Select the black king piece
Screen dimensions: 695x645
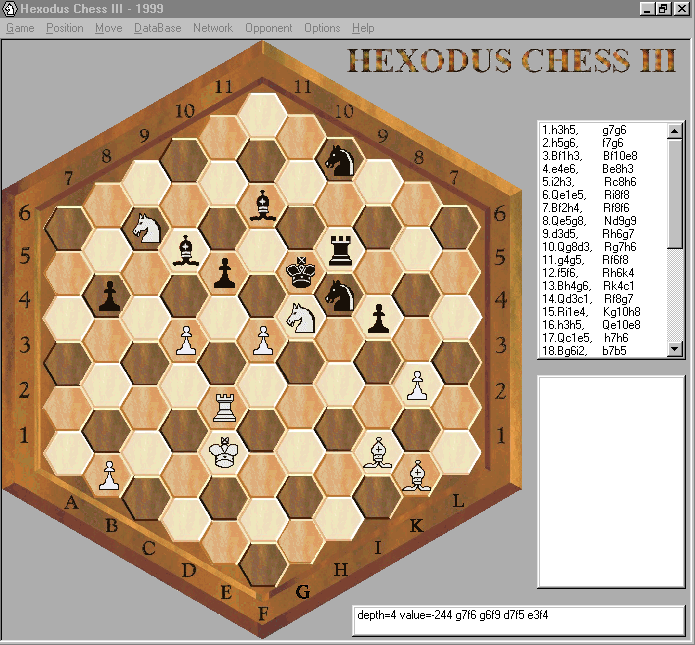[301, 272]
